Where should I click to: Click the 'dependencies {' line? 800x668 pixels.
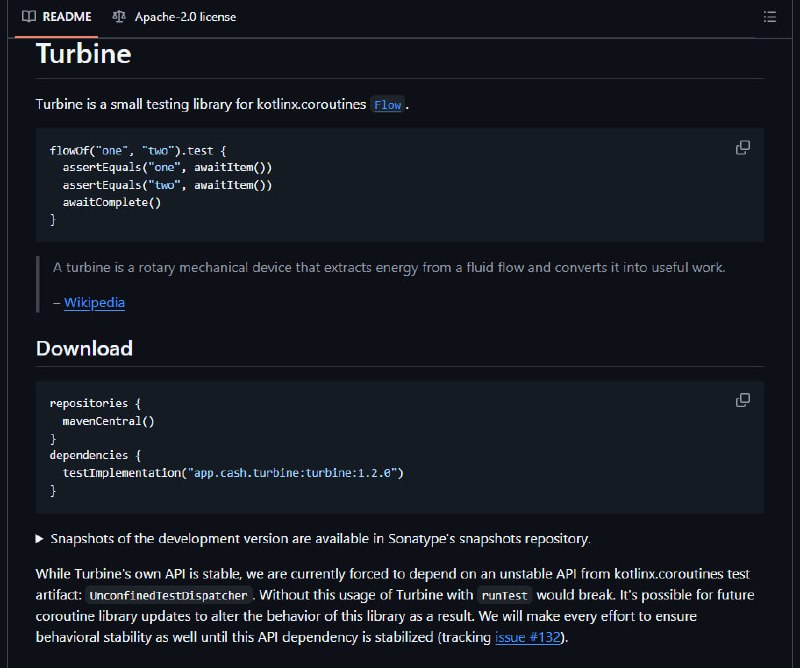tap(95, 455)
